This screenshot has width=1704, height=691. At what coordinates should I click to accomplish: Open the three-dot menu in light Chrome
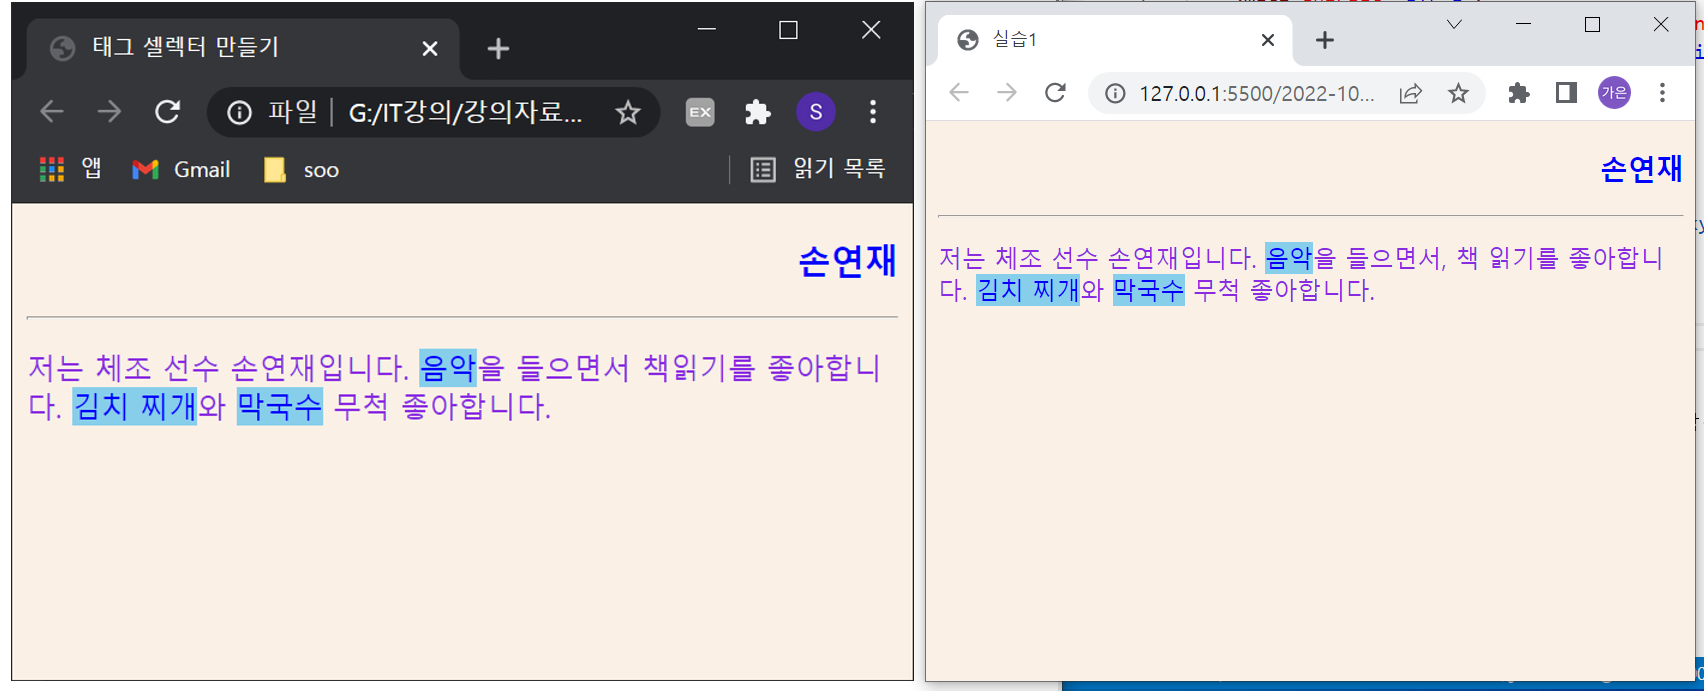(1662, 93)
